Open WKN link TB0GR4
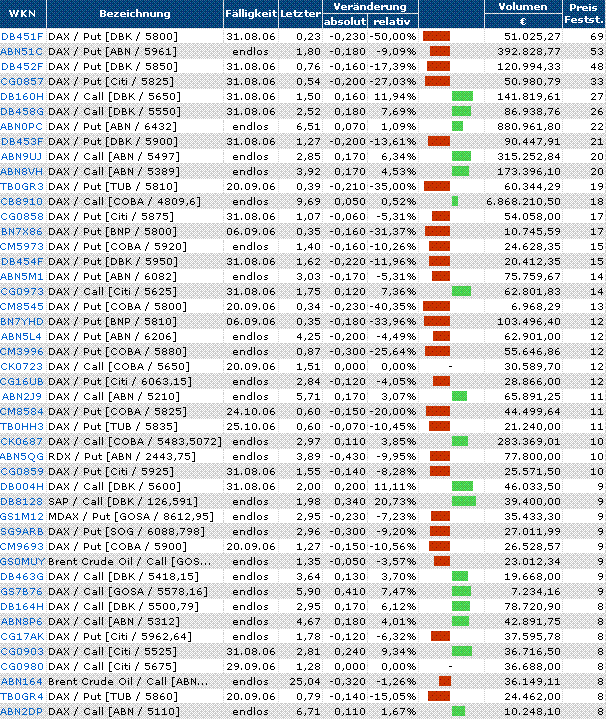606x719 pixels. 22,697
